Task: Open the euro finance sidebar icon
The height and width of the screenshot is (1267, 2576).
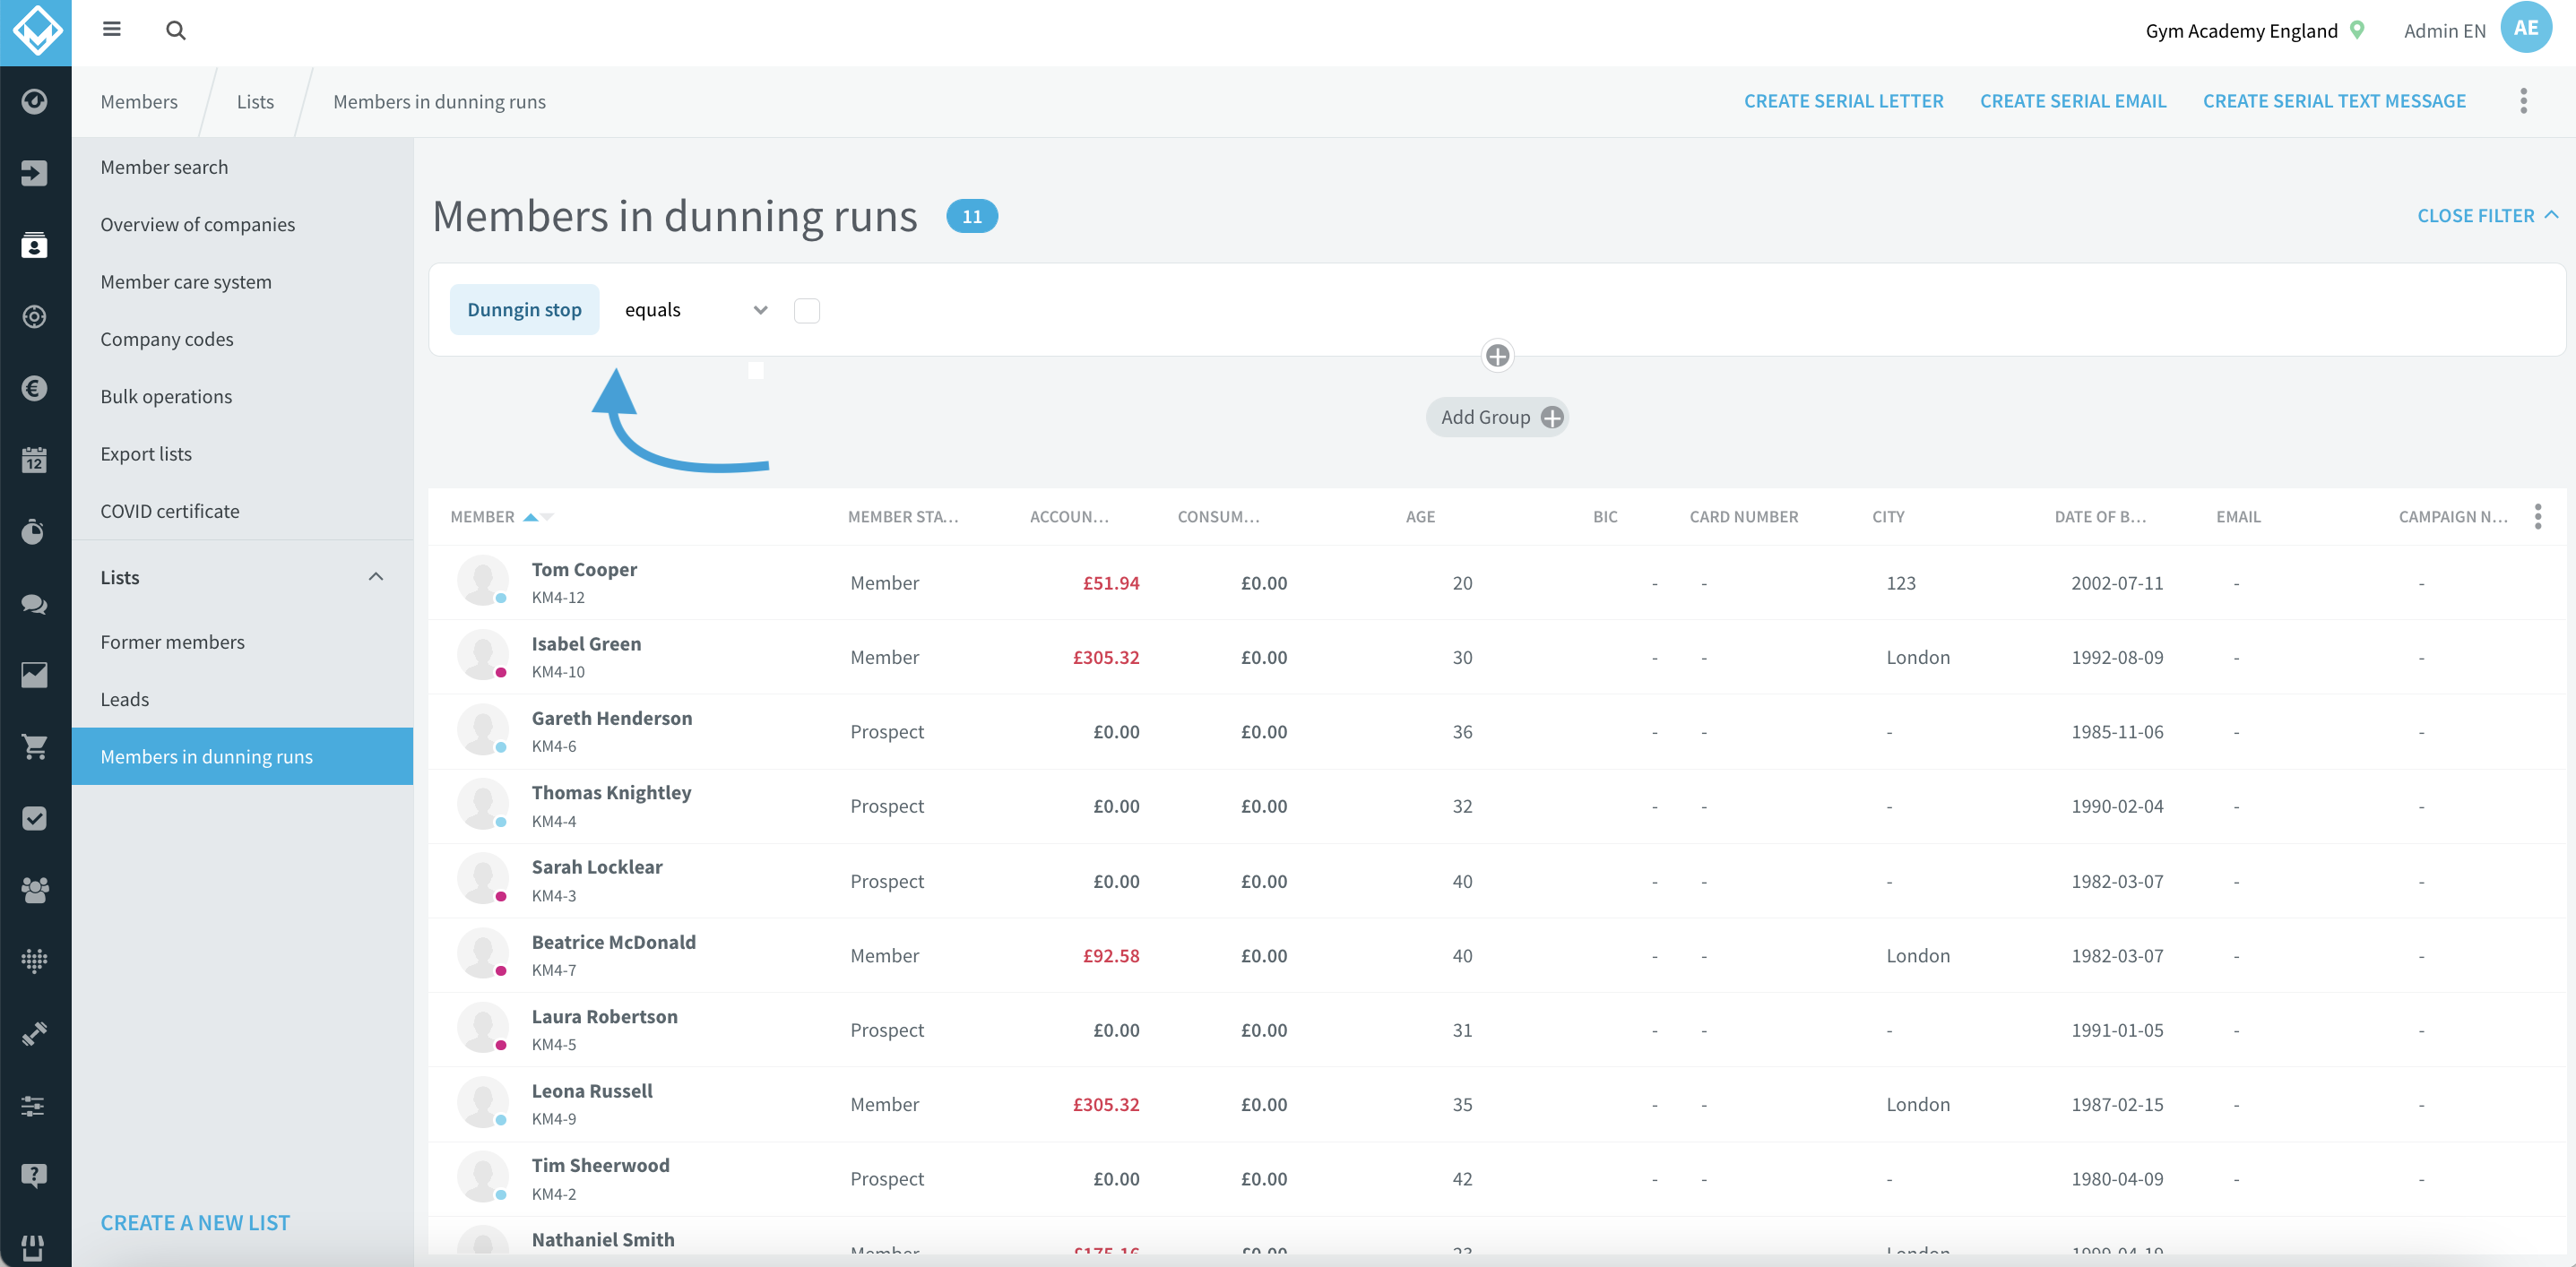Action: (x=35, y=388)
